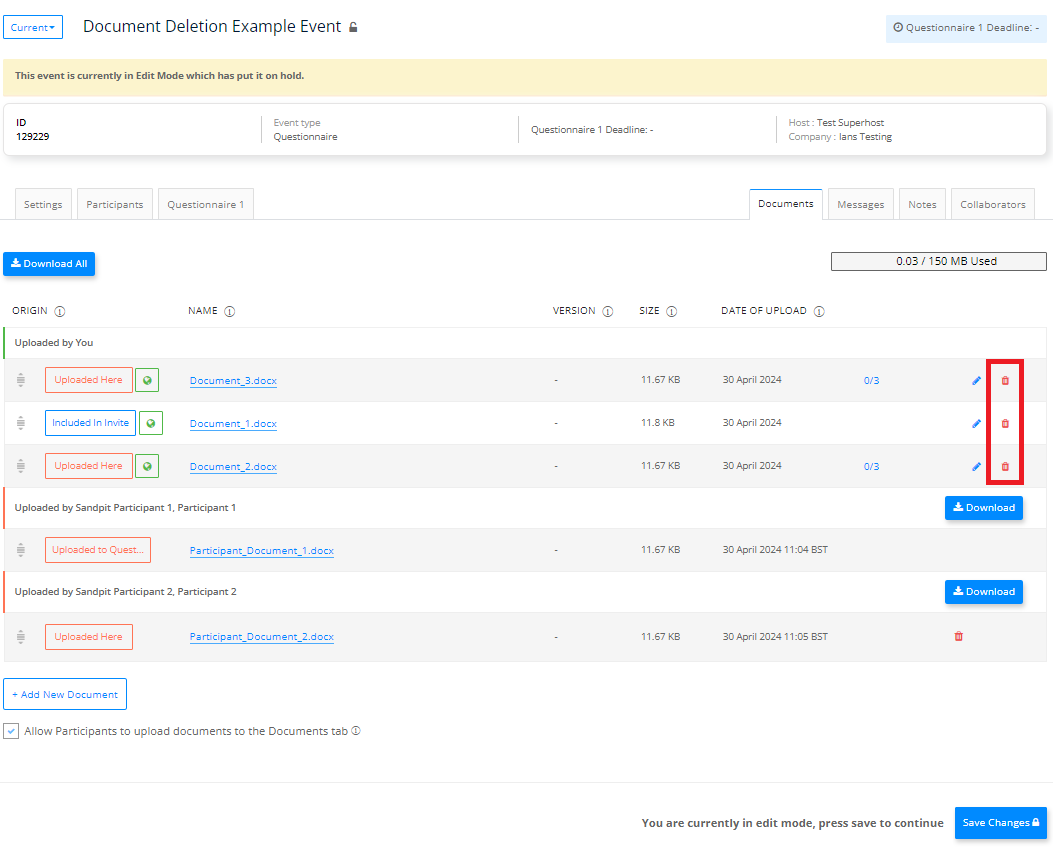Select the Documents tab
Screen dimensions: 1053x847
pyautogui.click(x=786, y=204)
